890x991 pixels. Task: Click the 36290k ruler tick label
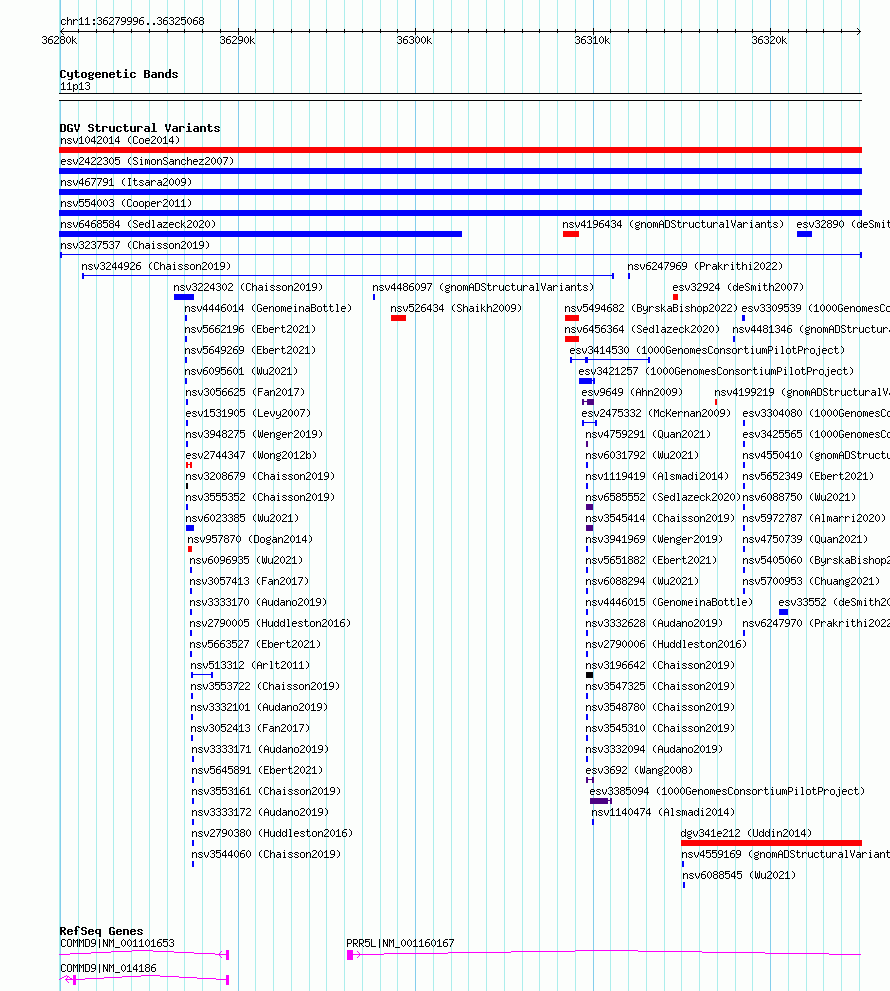[237, 40]
